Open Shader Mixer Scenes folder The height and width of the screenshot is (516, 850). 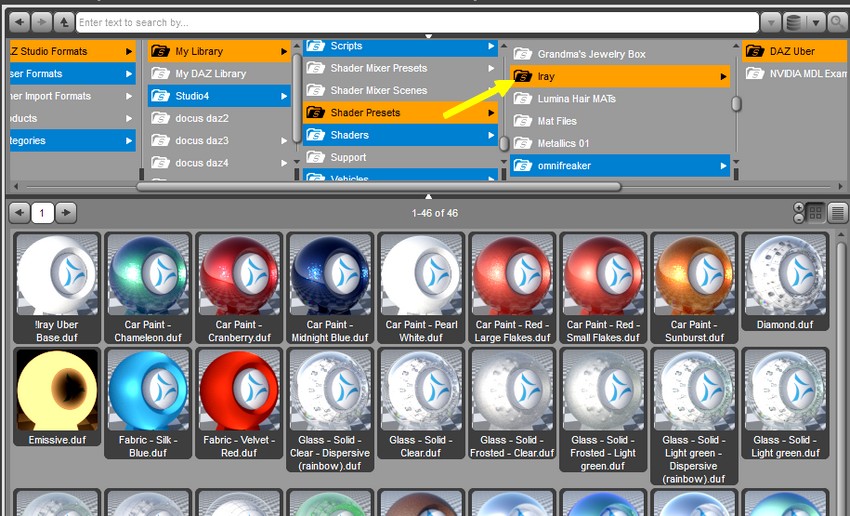coord(400,90)
